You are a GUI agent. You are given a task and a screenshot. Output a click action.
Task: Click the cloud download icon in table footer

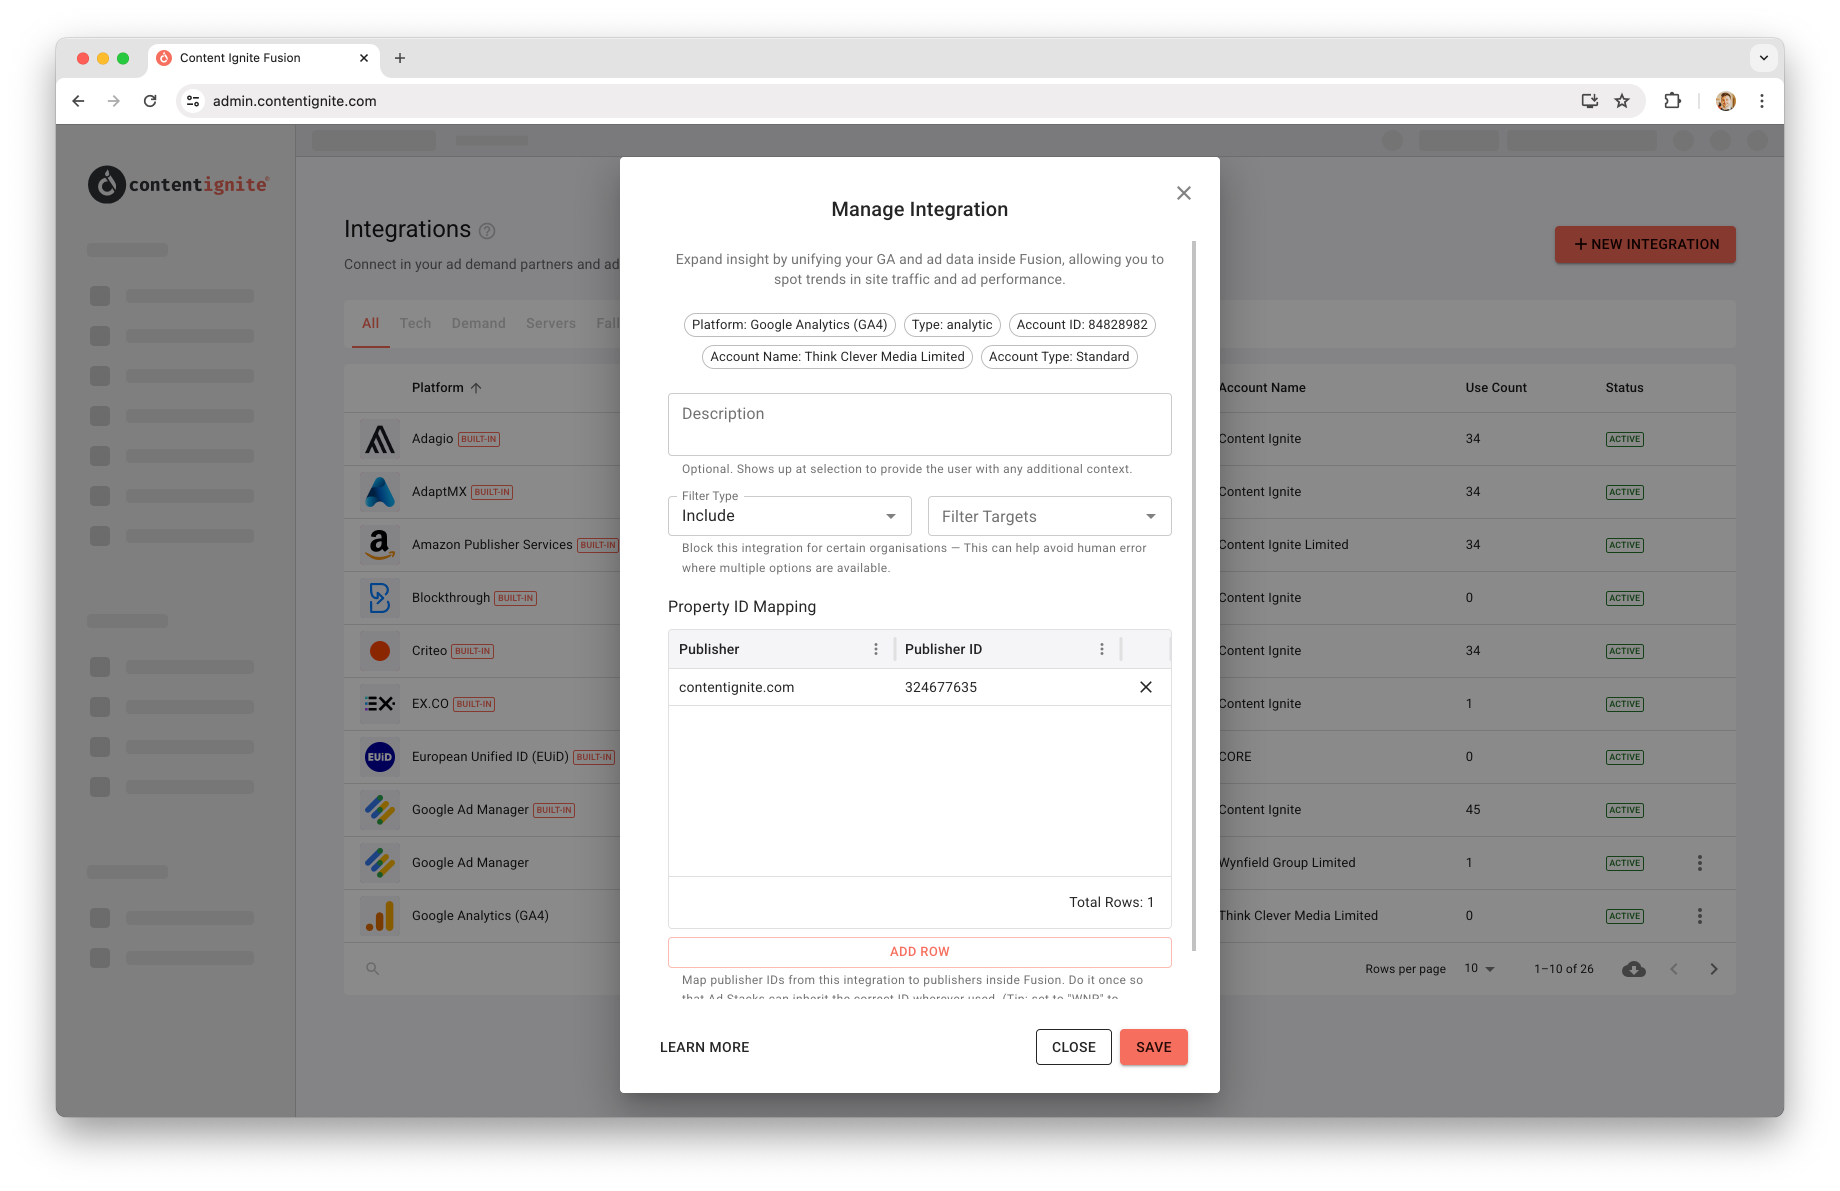1634,969
